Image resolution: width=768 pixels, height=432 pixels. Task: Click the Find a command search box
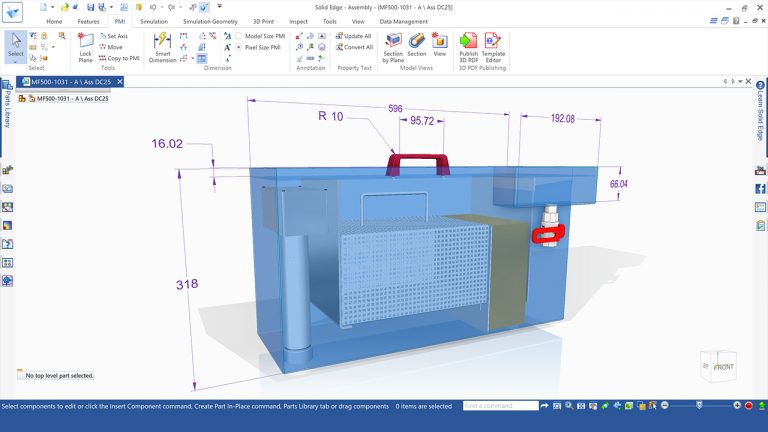pos(499,406)
